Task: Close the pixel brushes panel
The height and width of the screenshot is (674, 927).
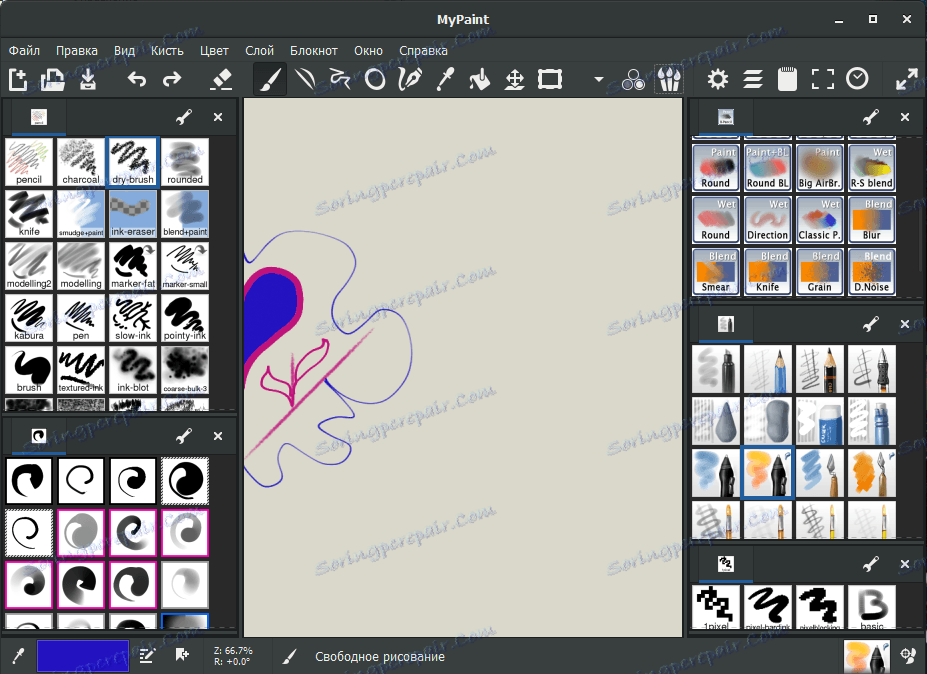Action: click(x=904, y=564)
